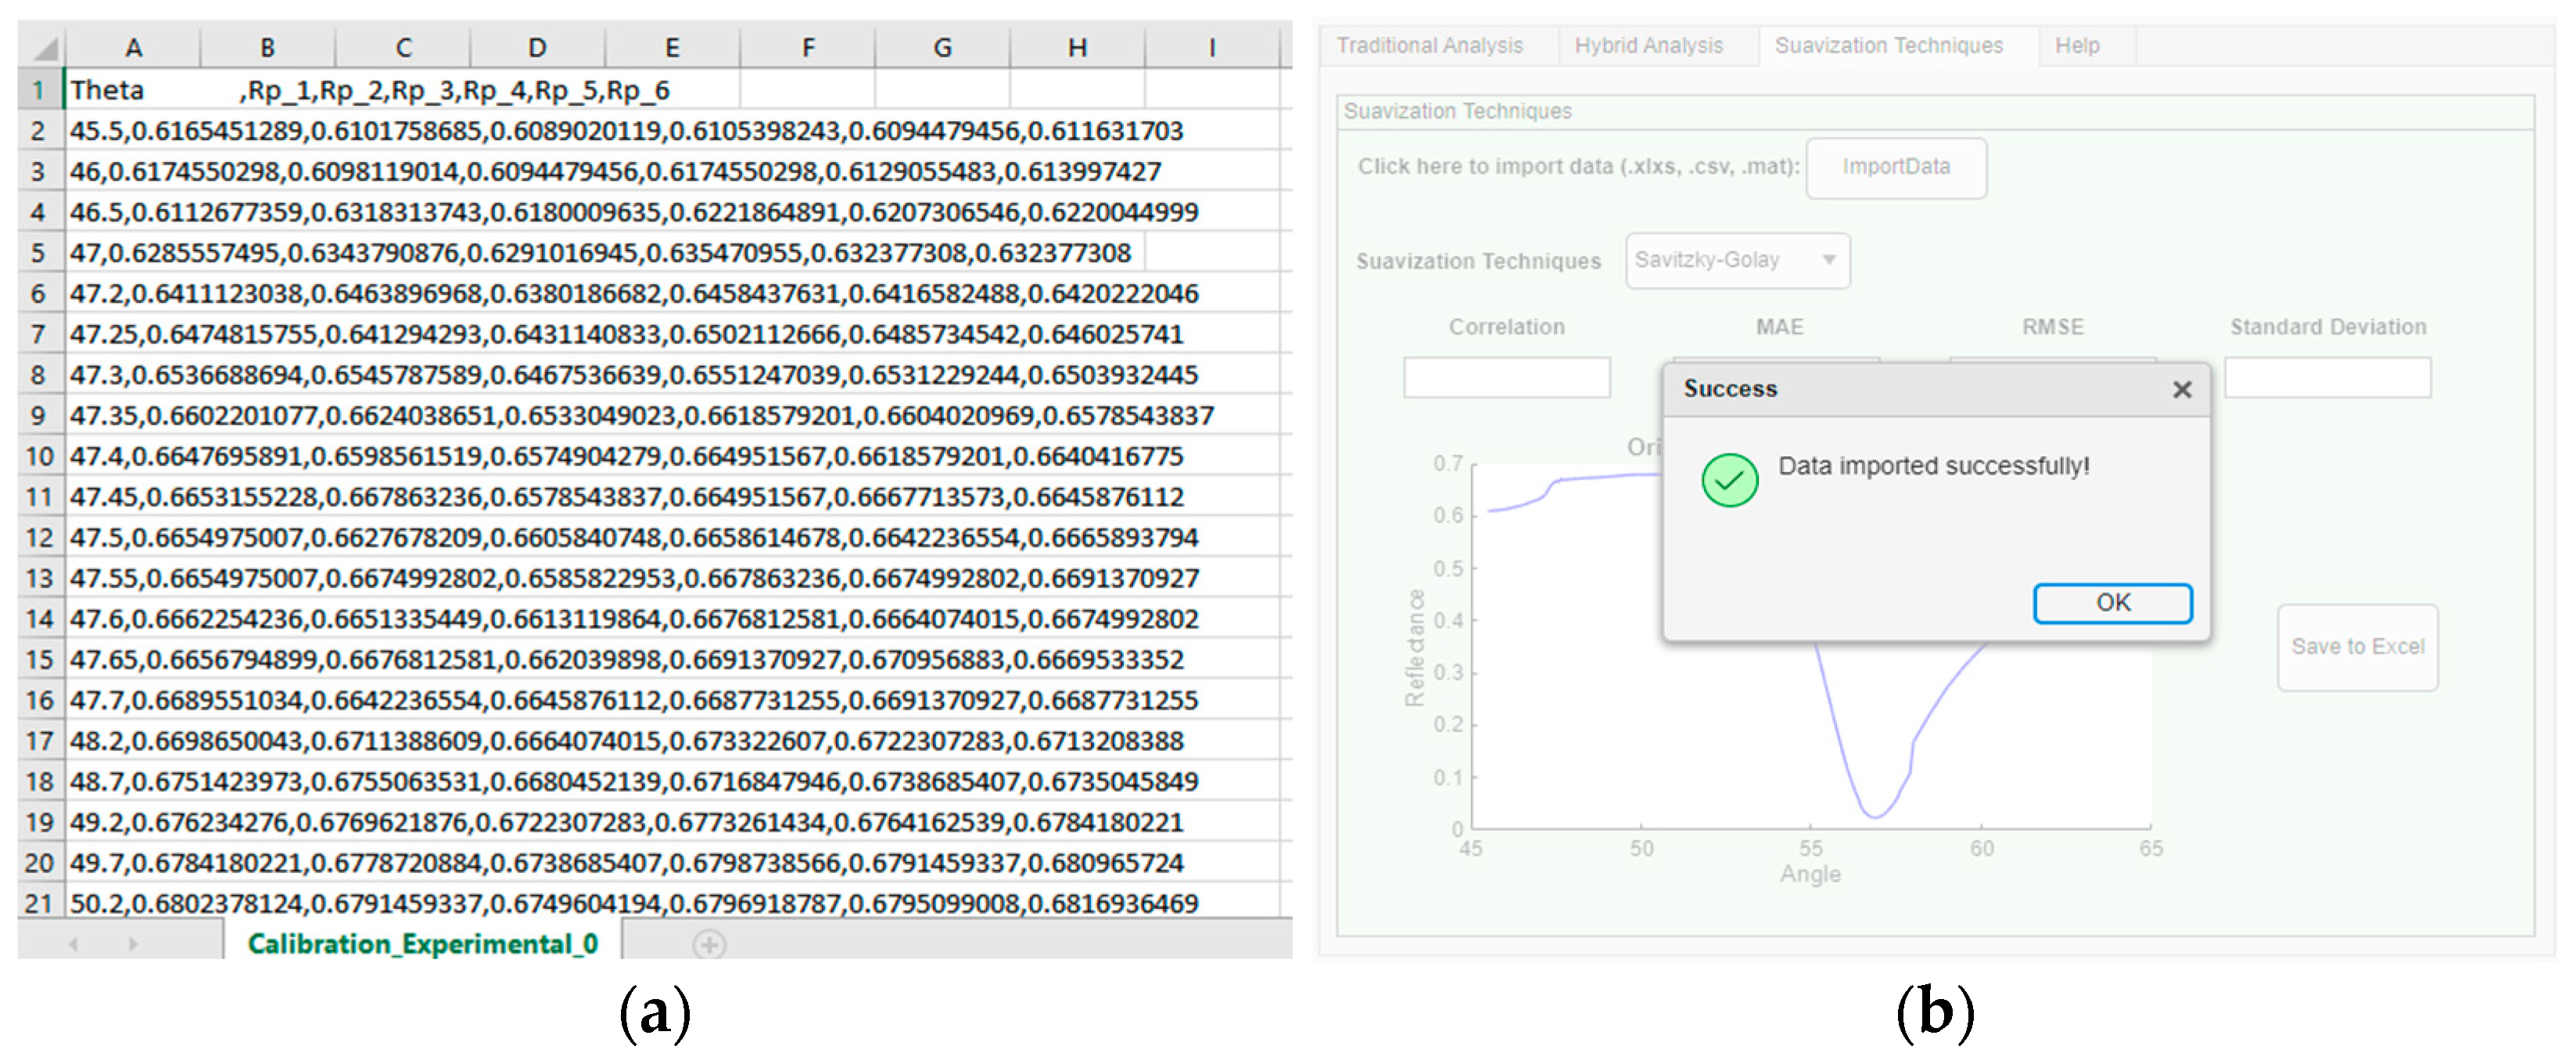
Task: Click the ImportData button
Action: (x=1895, y=167)
